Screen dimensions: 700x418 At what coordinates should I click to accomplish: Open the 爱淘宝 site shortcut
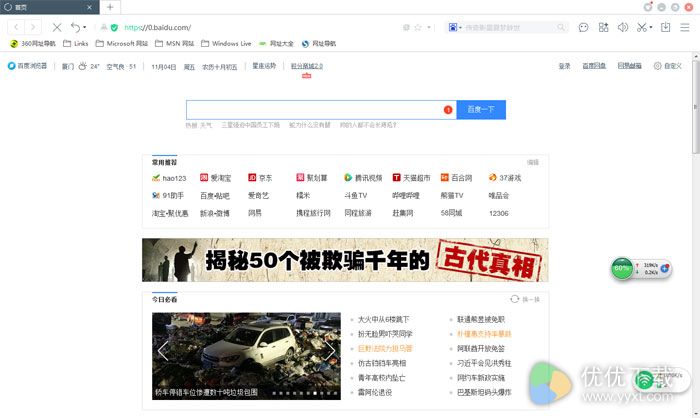click(x=216, y=178)
